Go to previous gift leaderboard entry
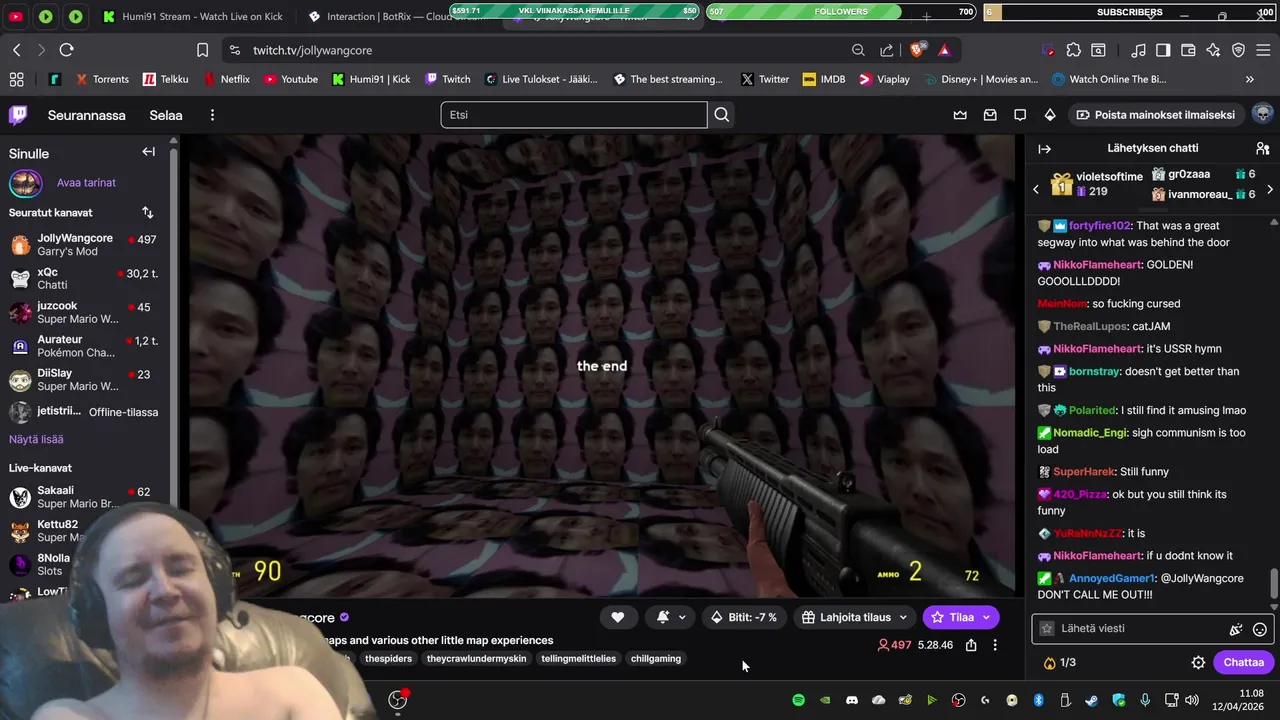Viewport: 1280px width, 720px height. pos(1036,189)
